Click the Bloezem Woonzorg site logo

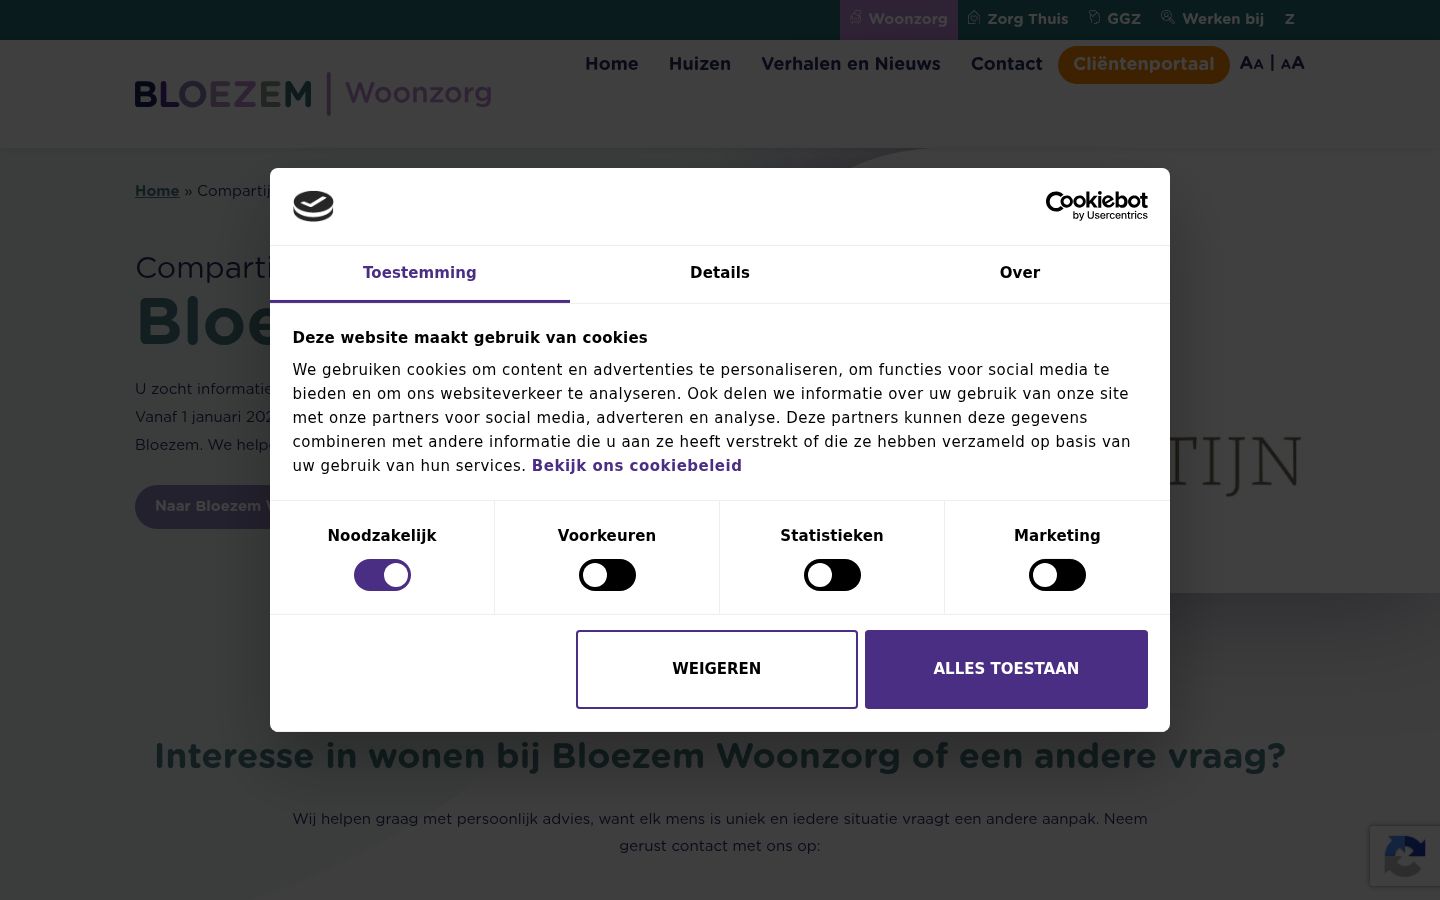[x=313, y=94]
